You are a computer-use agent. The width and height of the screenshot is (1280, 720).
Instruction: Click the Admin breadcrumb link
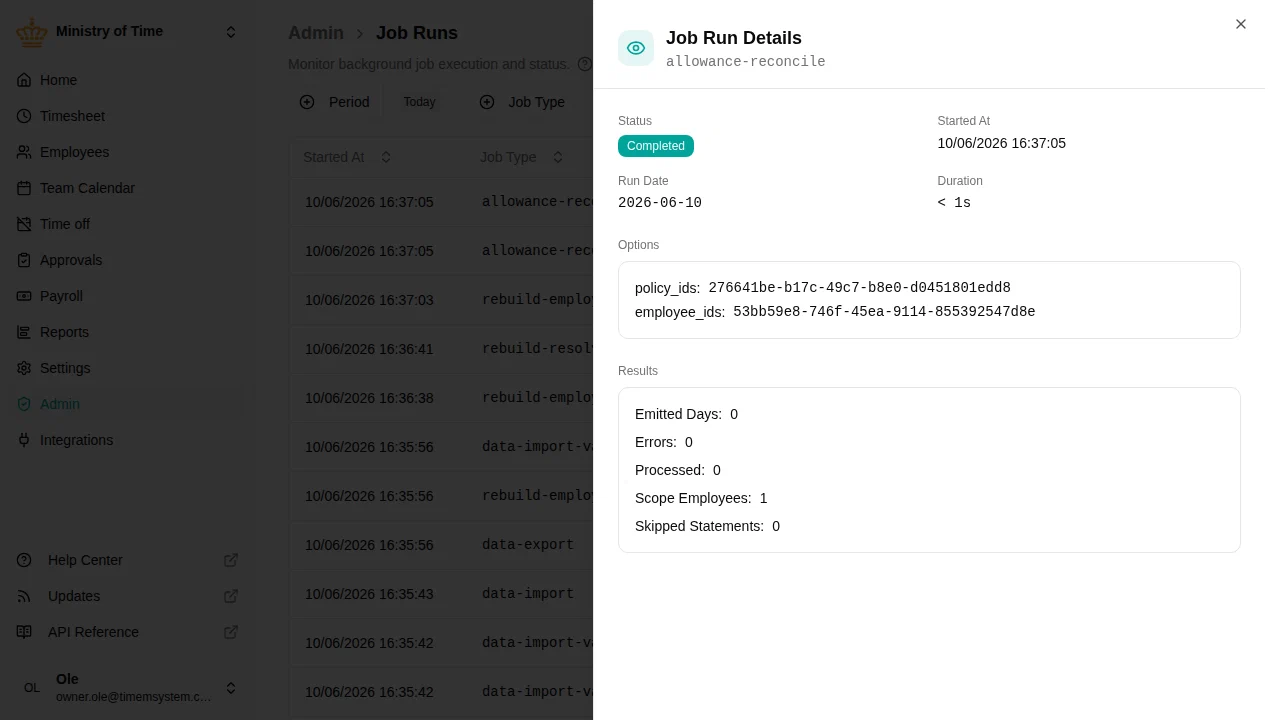click(316, 33)
